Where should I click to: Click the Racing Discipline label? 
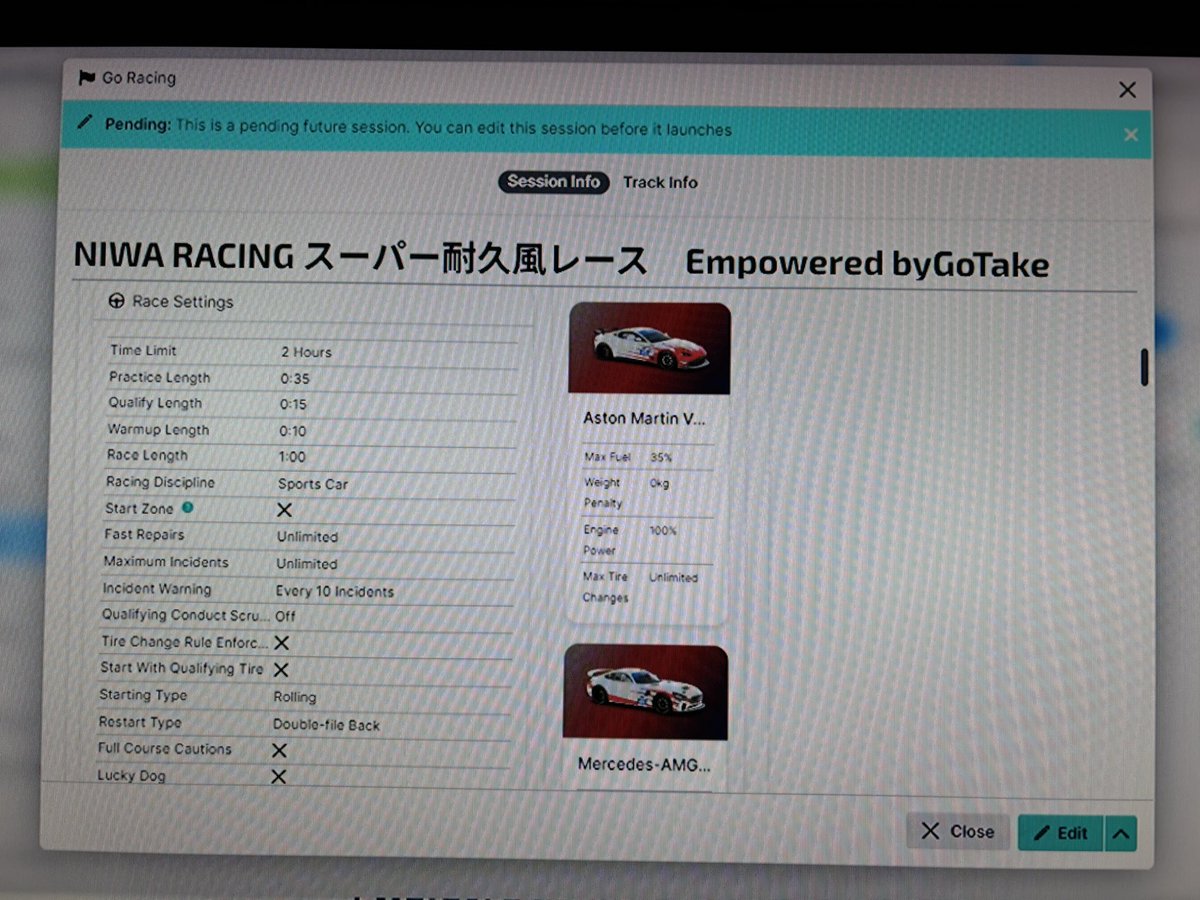tap(160, 482)
